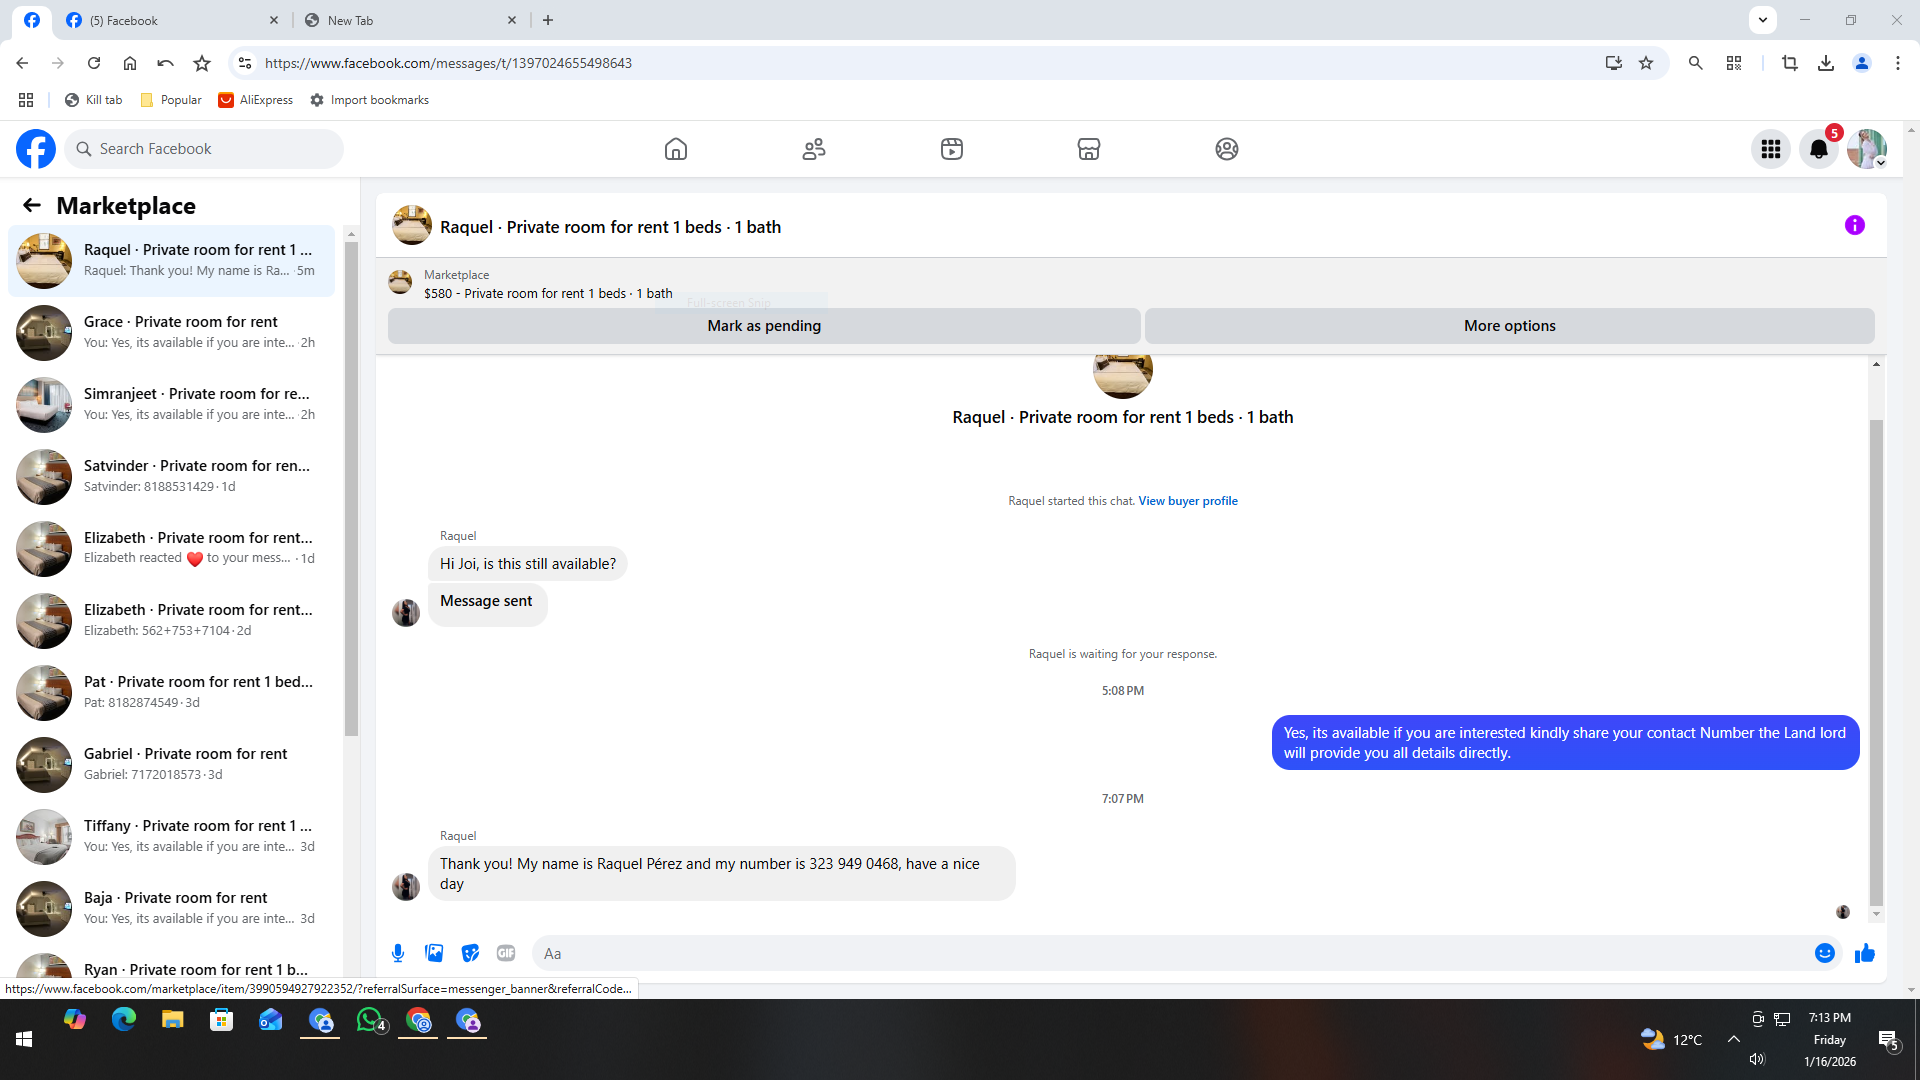Open the View buyer profile link

(x=1187, y=501)
